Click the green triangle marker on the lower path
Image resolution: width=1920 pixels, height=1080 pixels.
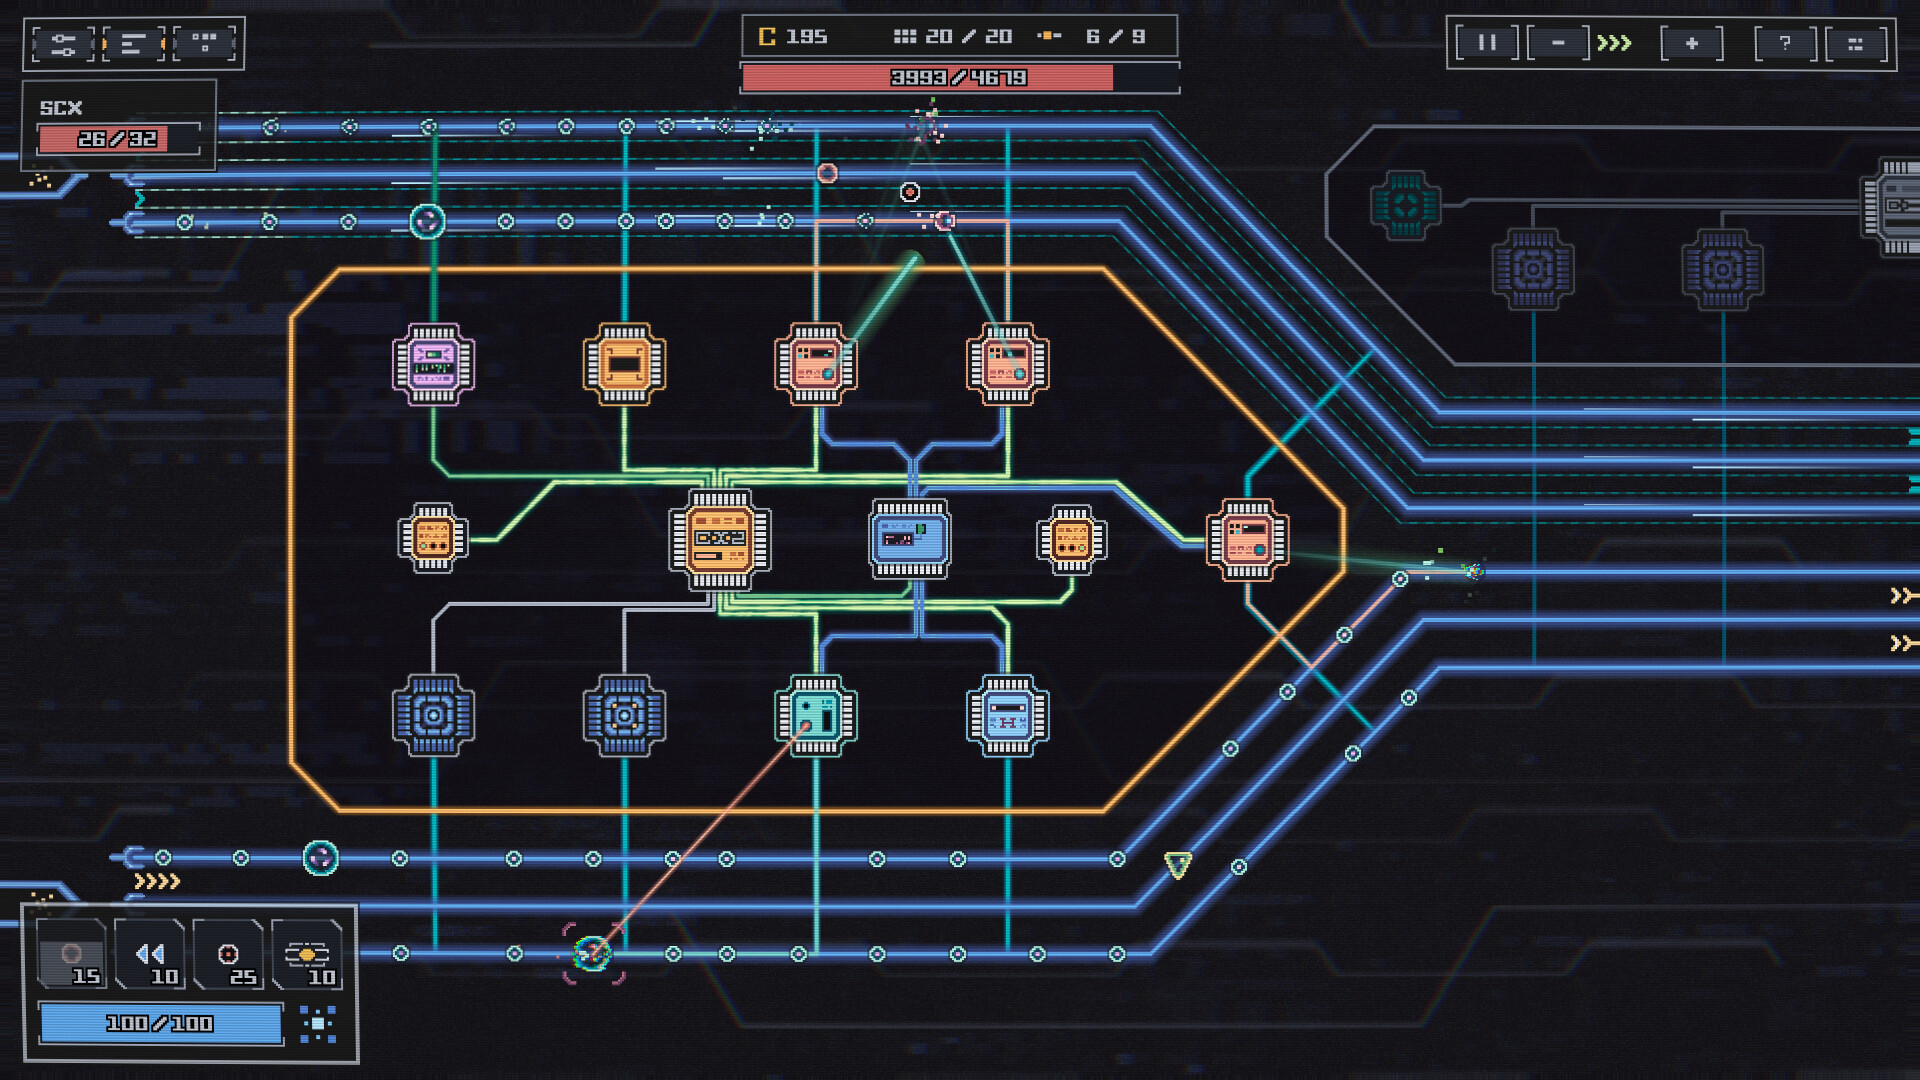(x=1178, y=864)
